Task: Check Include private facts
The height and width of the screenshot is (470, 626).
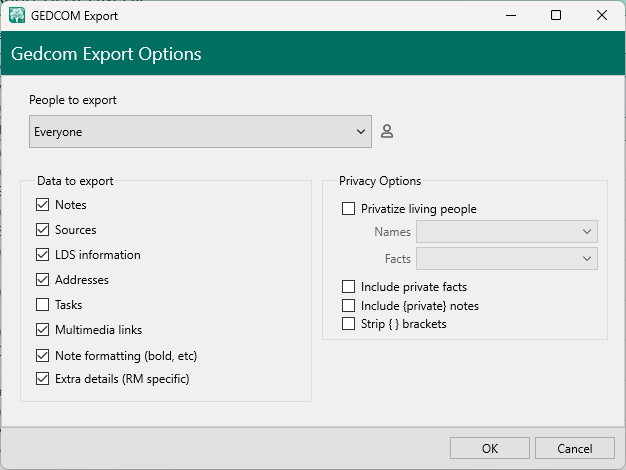Action: point(349,287)
